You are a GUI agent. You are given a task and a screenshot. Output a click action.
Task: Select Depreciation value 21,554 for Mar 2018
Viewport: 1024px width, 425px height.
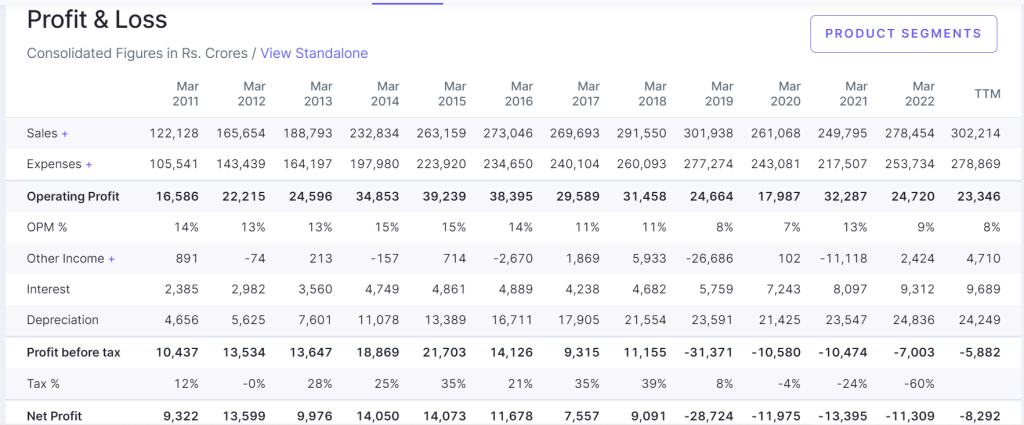click(x=645, y=320)
